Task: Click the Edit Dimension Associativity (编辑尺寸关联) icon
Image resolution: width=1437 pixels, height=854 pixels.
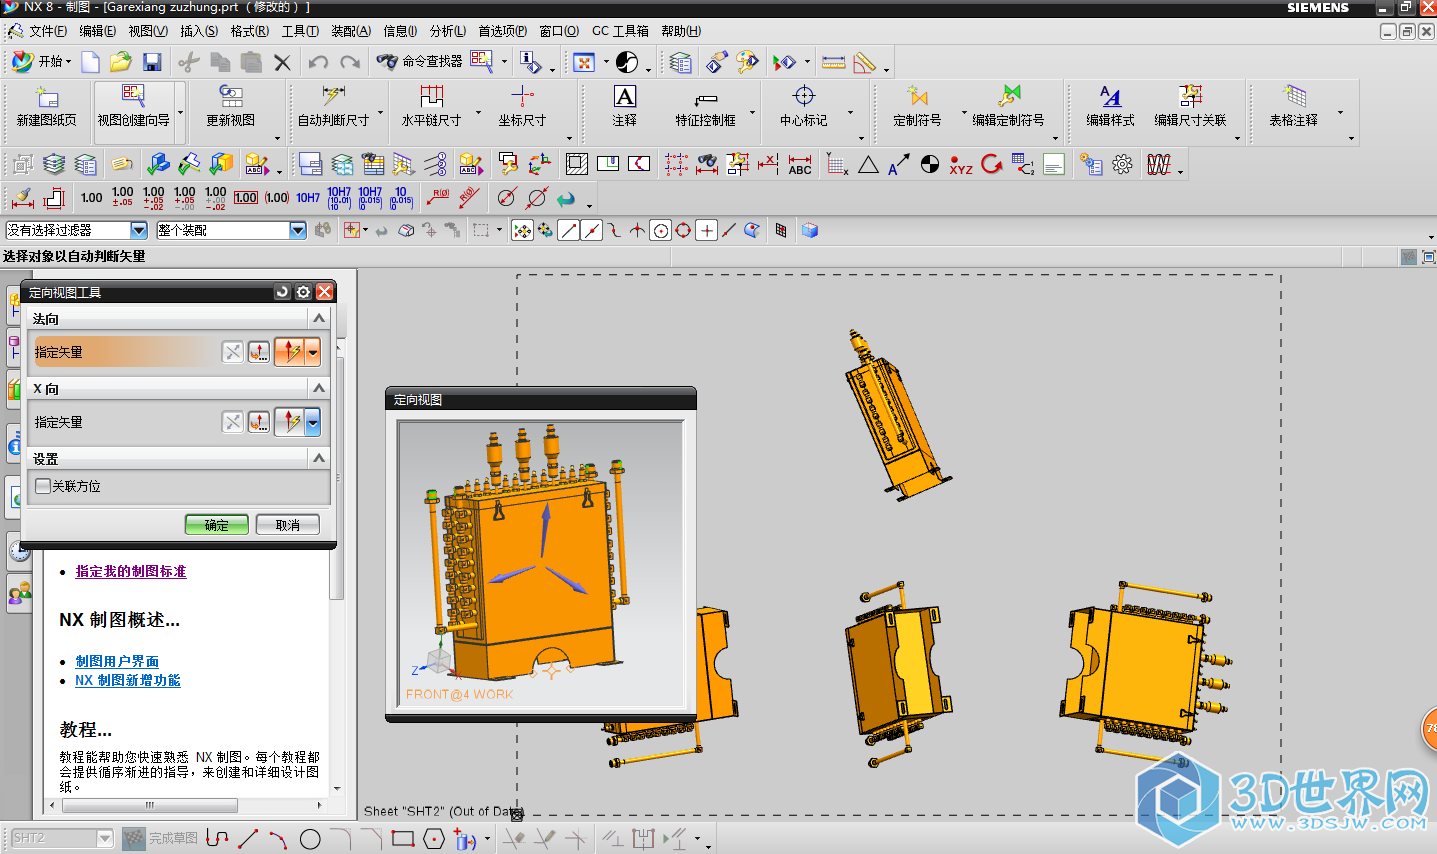Action: pyautogui.click(x=1190, y=96)
